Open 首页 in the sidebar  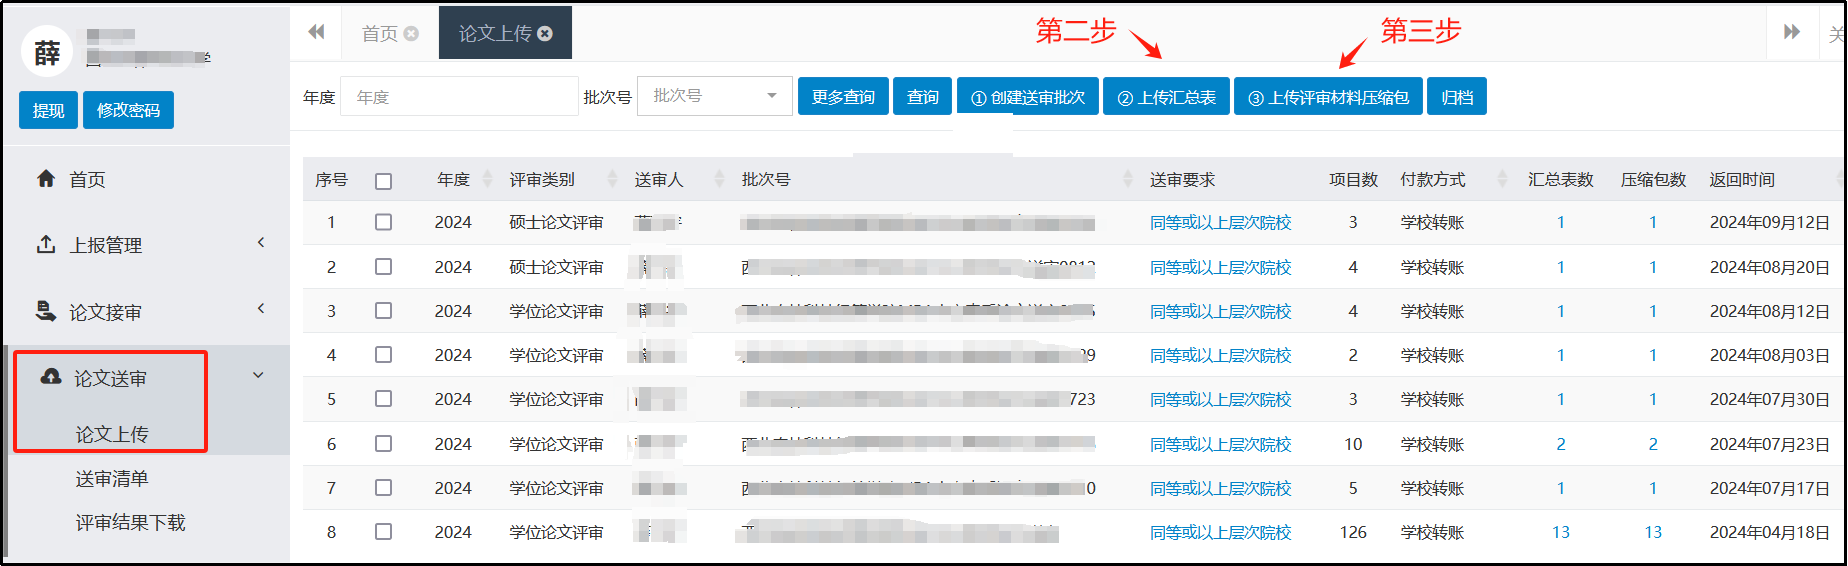(87, 180)
